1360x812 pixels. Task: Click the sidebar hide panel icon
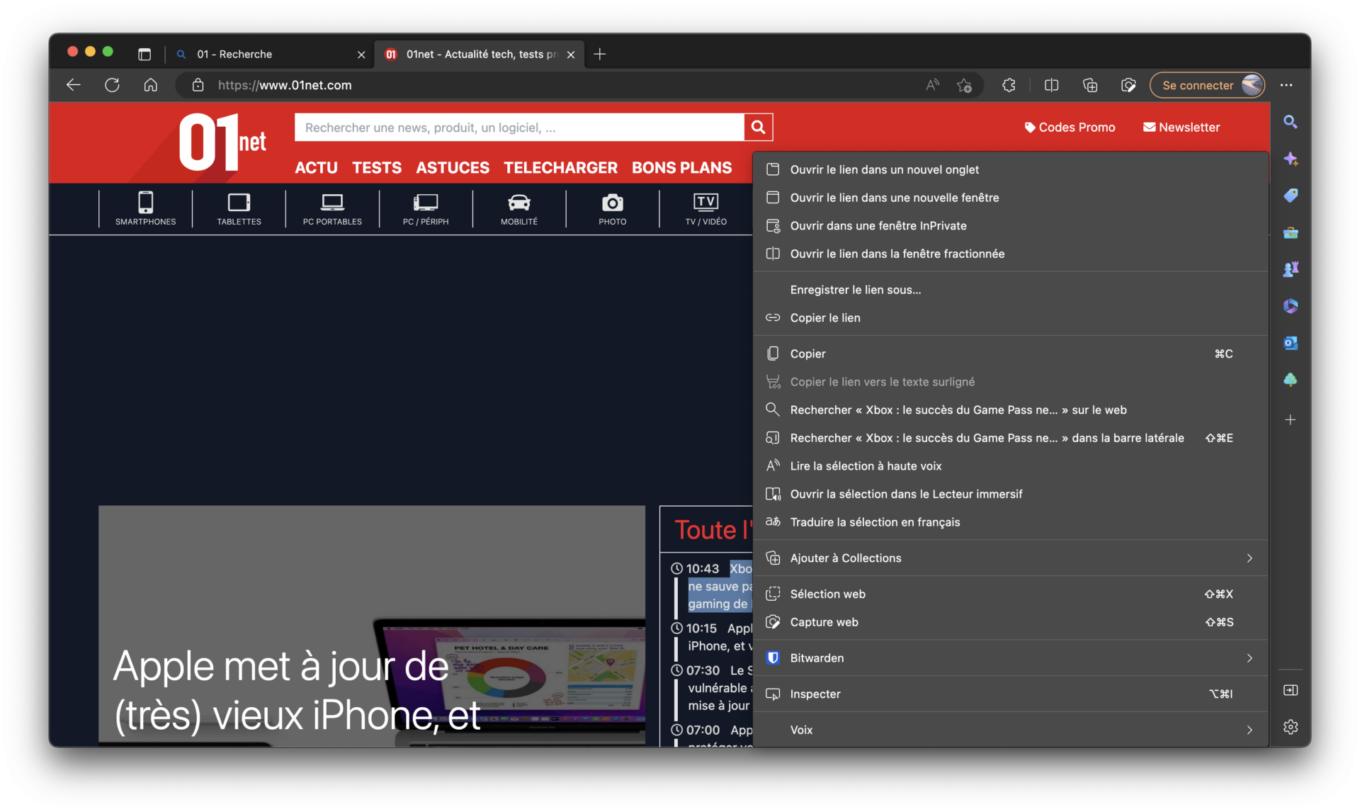coord(1290,690)
